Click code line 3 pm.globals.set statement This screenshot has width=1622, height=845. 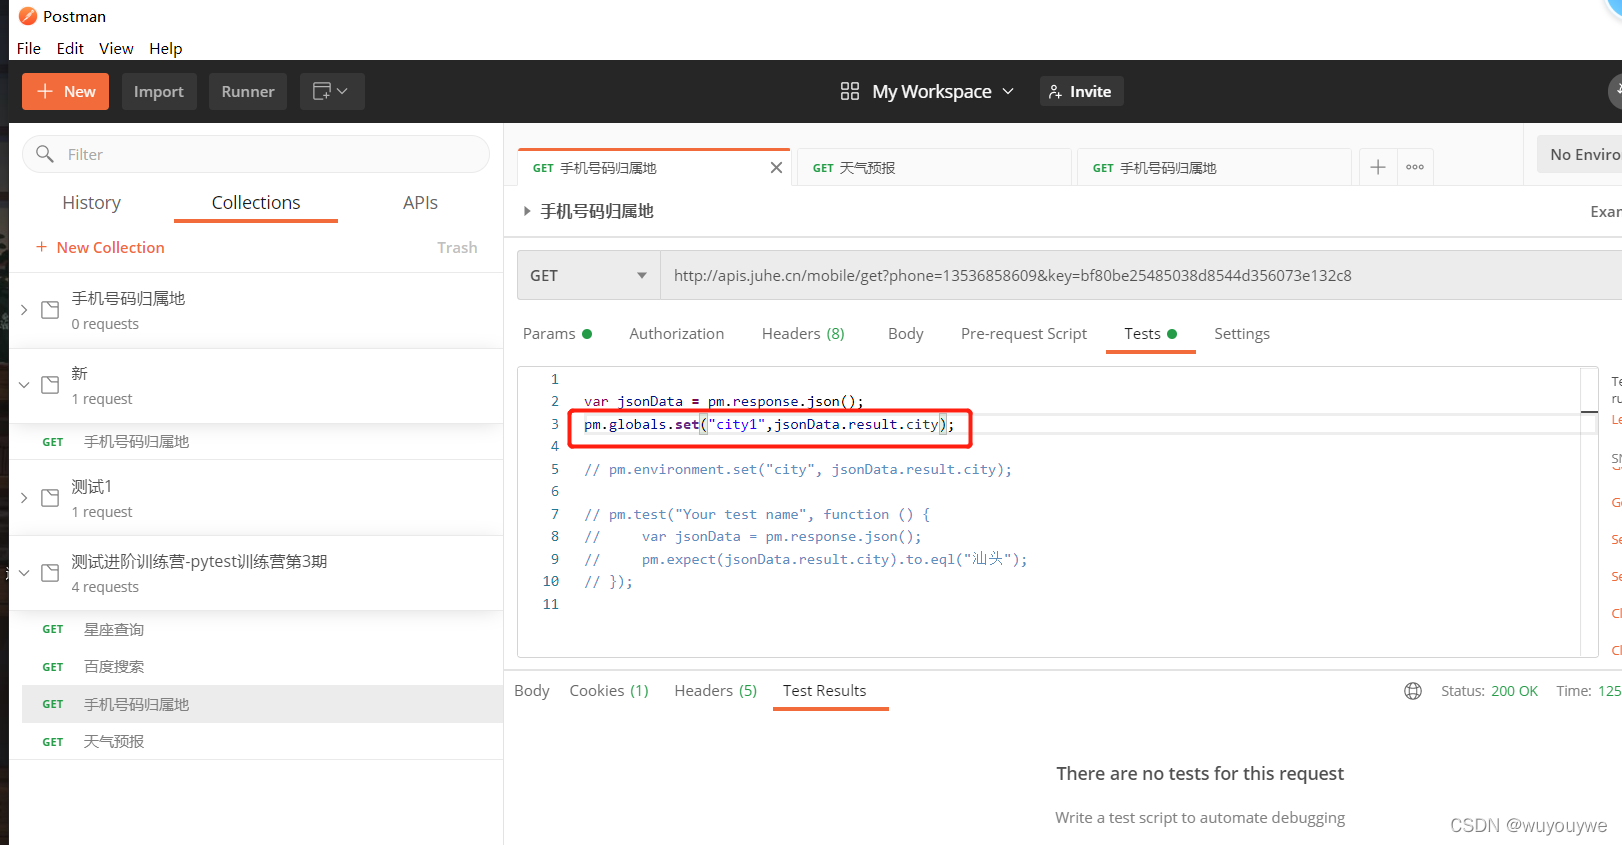pyautogui.click(x=769, y=424)
